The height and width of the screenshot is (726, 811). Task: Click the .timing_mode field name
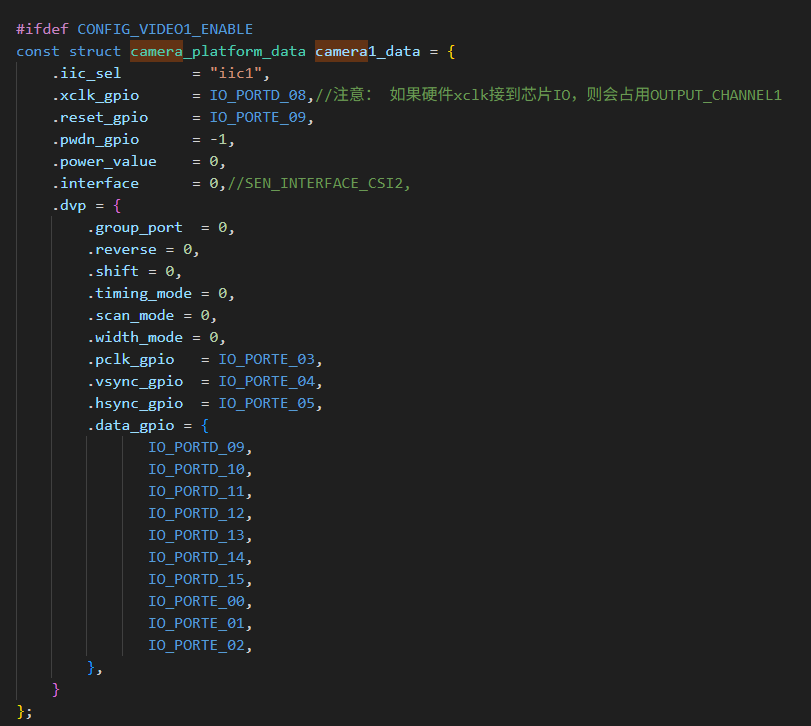[139, 294]
